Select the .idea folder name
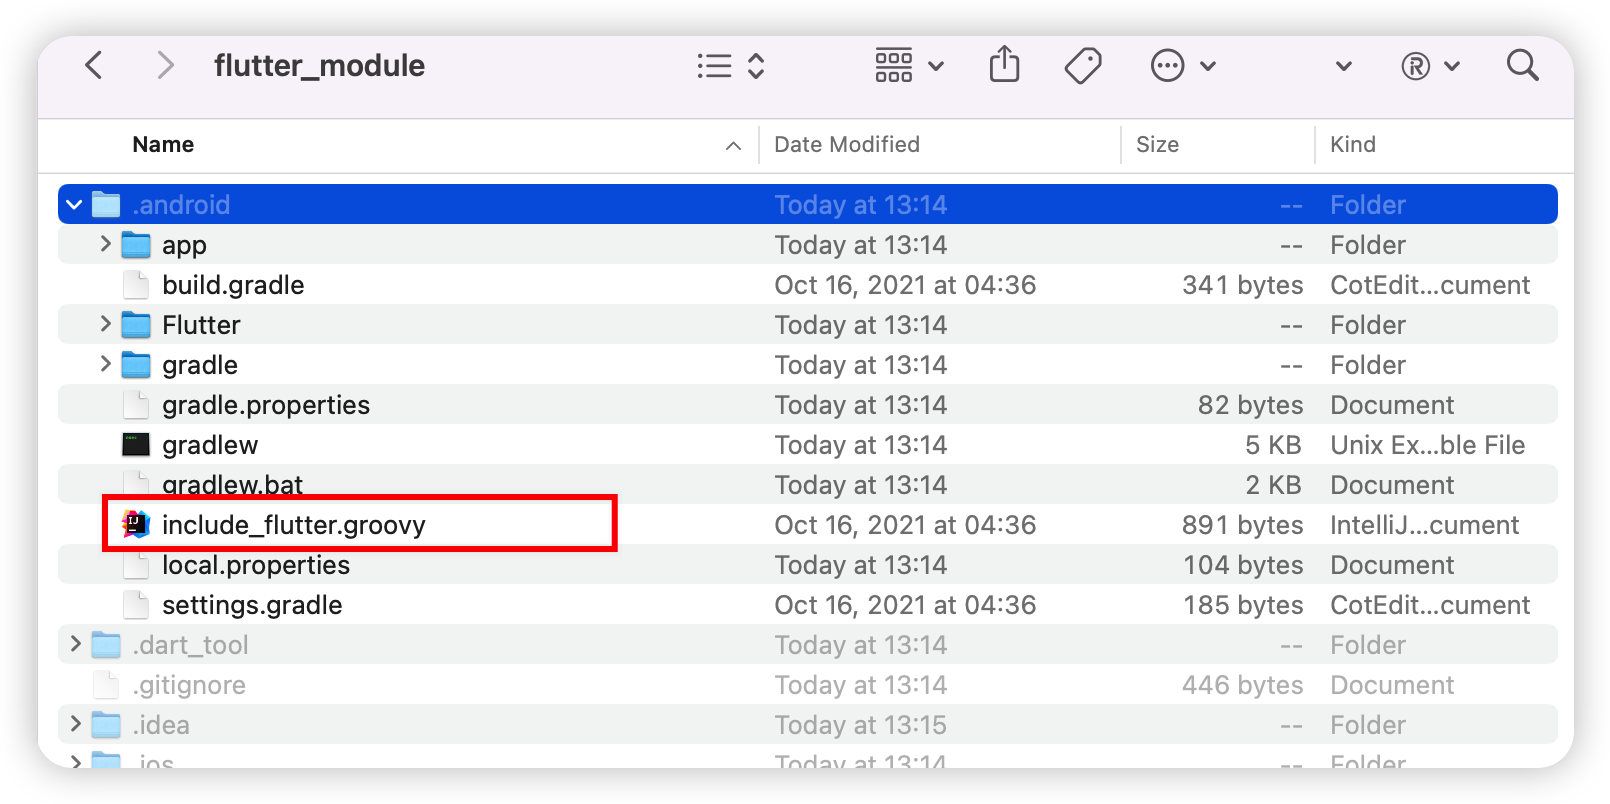The height and width of the screenshot is (804, 1610). 161,725
